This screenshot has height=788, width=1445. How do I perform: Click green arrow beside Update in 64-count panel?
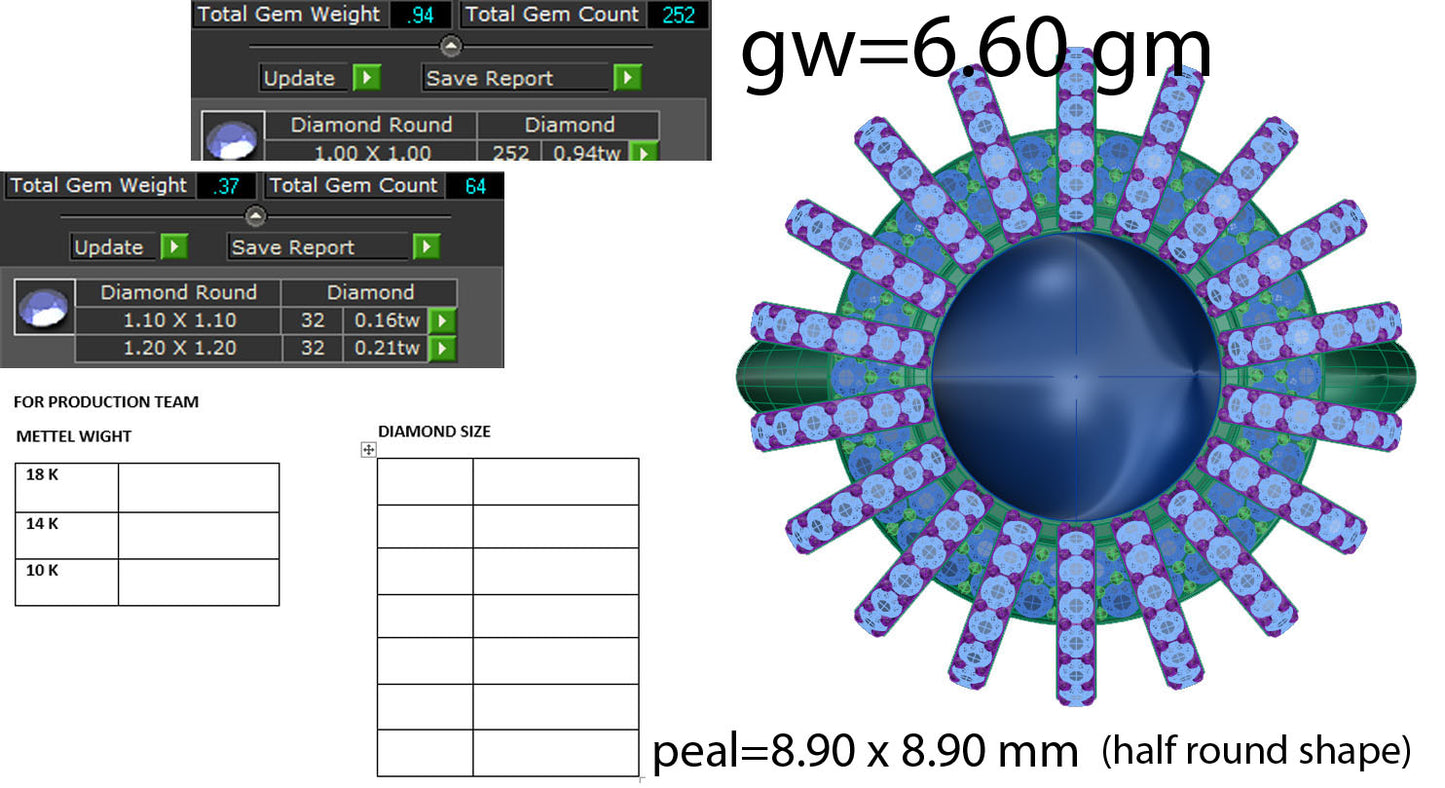pos(174,247)
